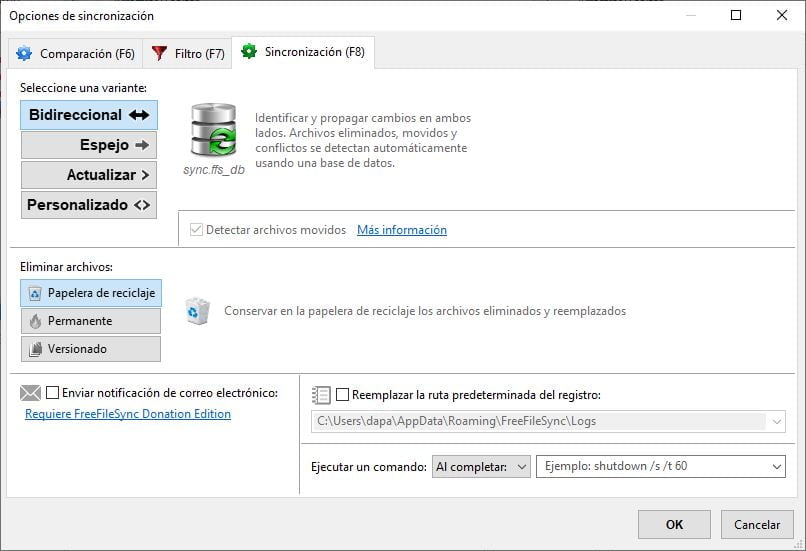Switch to the Comparación (F6) tab
Screen dimensions: 806x551
point(76,53)
